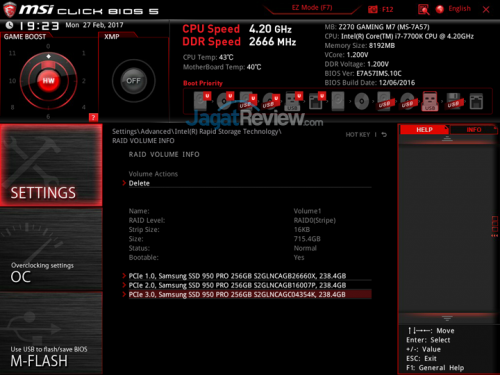Click the clock icon beside the time
Screen dimensions: 500x375
click(x=9, y=25)
